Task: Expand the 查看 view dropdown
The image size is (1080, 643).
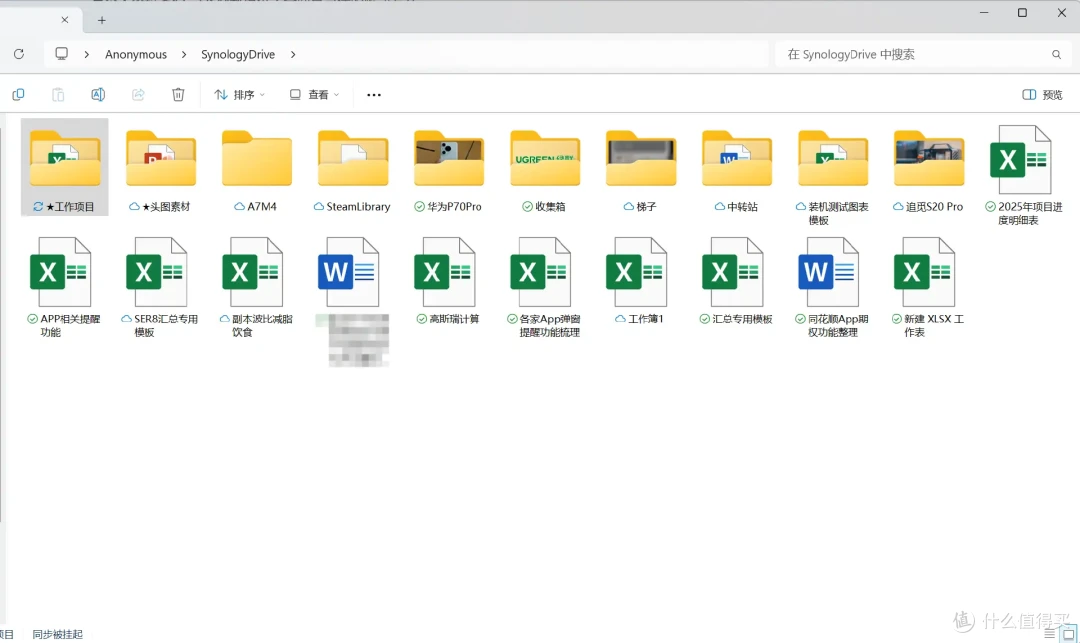Action: [x=314, y=95]
